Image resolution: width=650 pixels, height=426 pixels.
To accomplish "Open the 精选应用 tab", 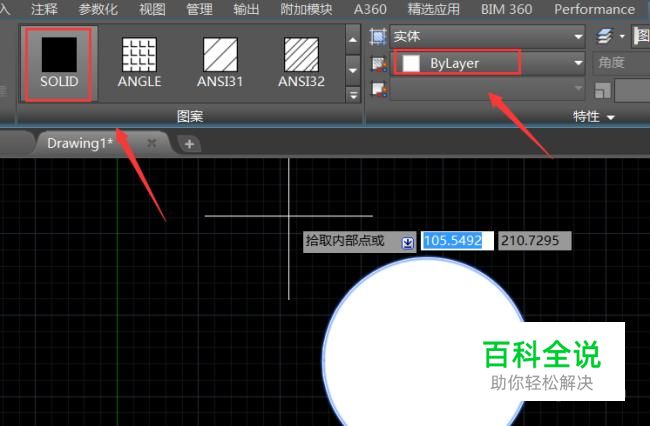I will pos(434,9).
